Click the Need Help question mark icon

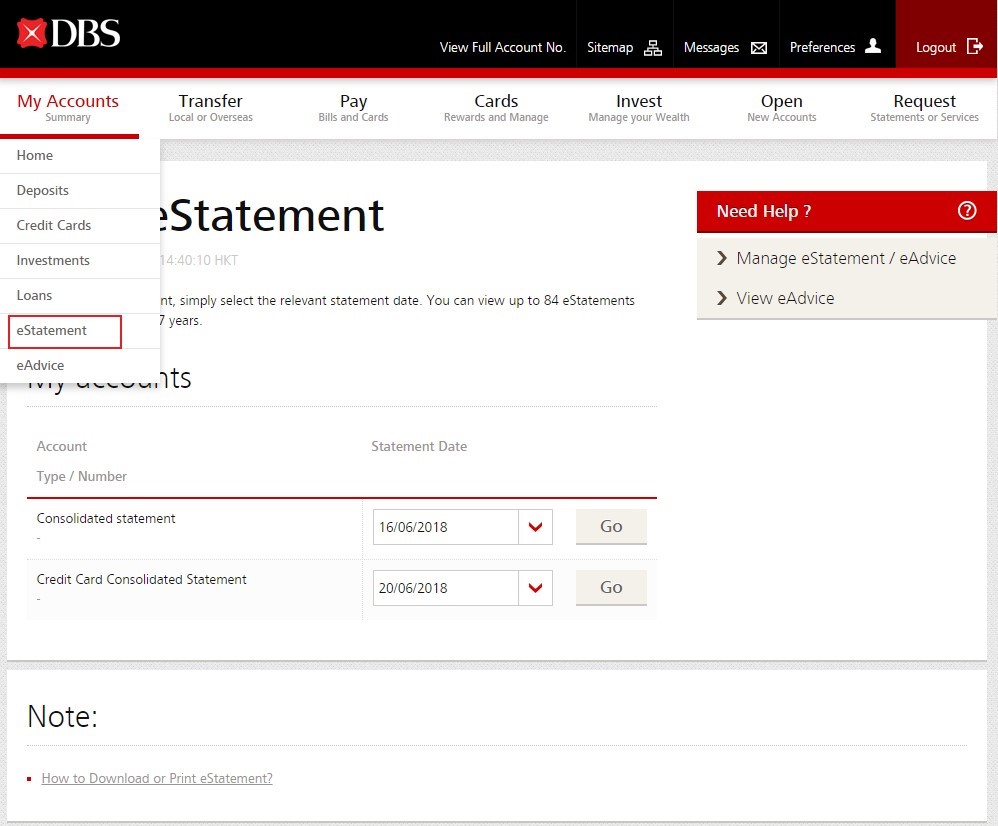[x=966, y=211]
